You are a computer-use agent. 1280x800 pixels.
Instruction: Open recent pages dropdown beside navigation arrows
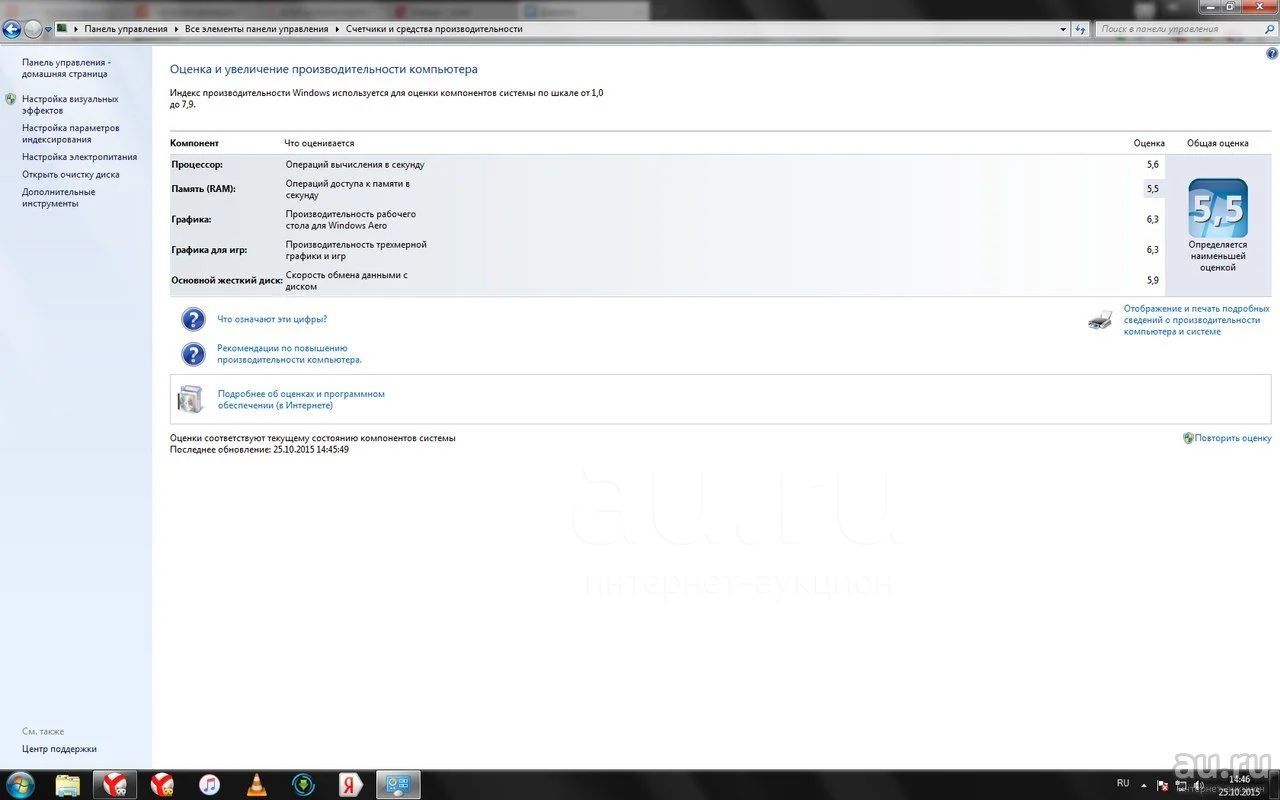(x=49, y=29)
